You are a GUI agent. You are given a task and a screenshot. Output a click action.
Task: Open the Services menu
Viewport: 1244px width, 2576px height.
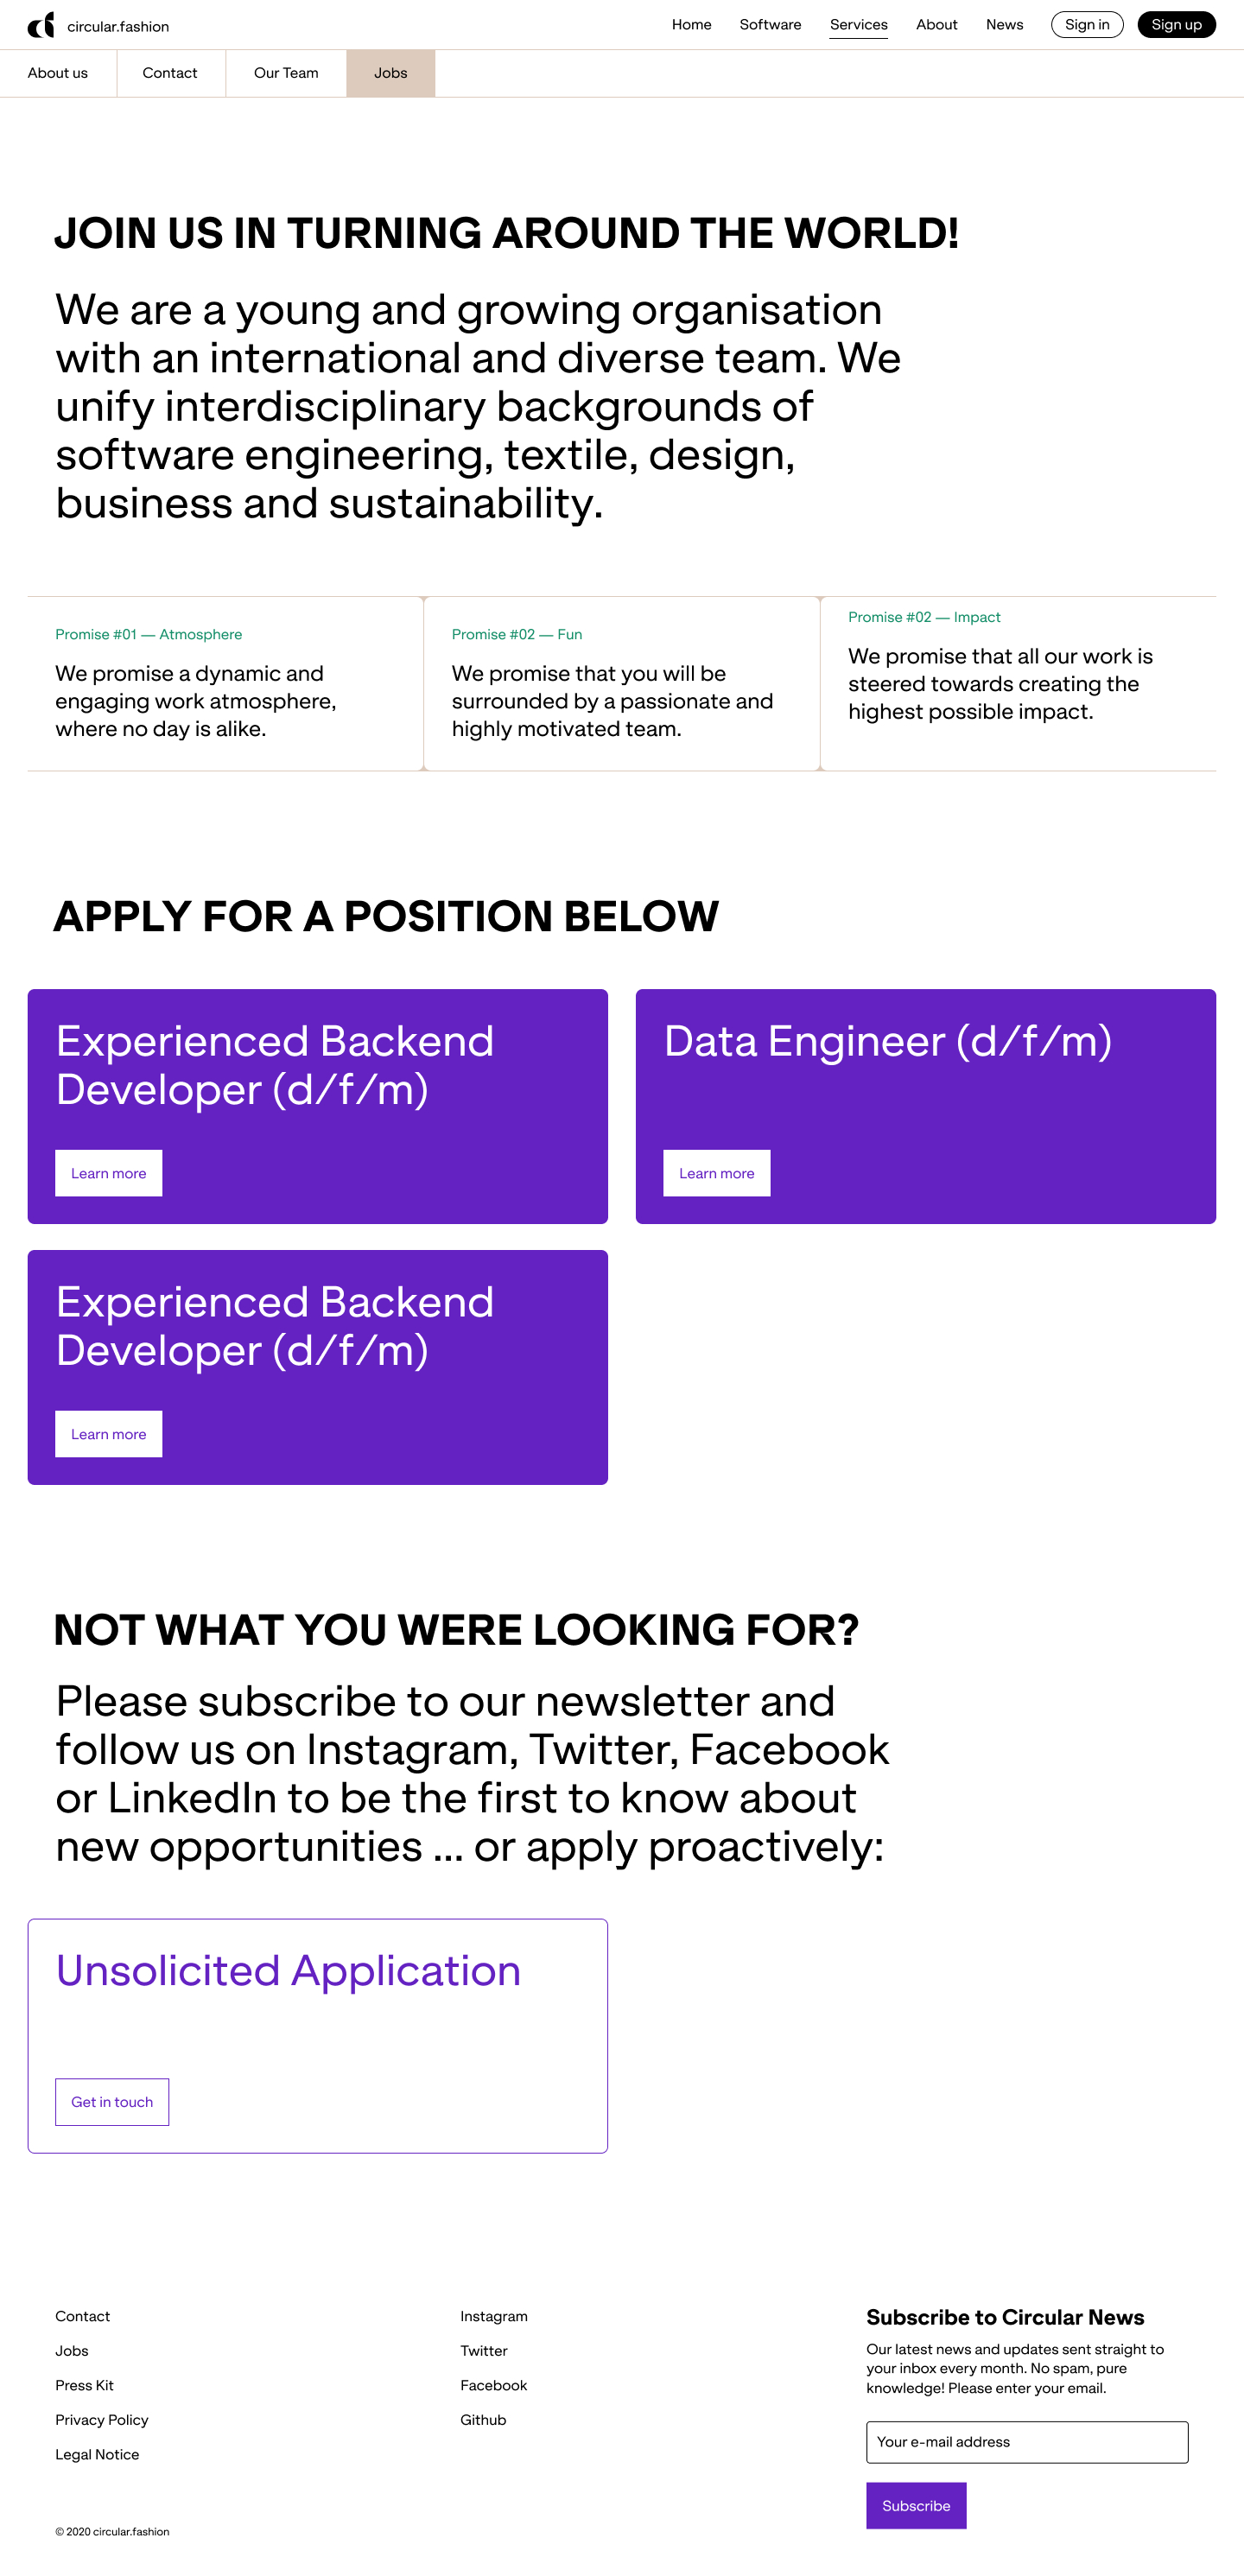click(x=858, y=25)
